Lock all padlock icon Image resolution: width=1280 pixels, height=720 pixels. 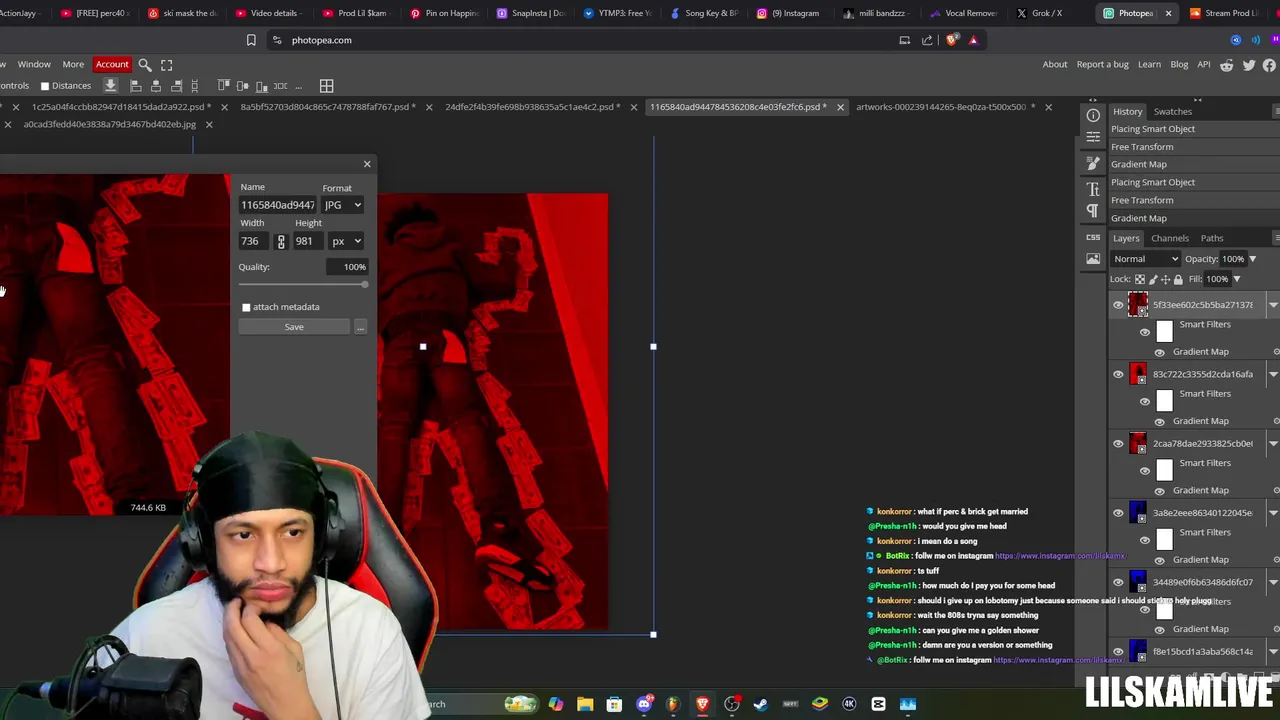tap(1178, 279)
